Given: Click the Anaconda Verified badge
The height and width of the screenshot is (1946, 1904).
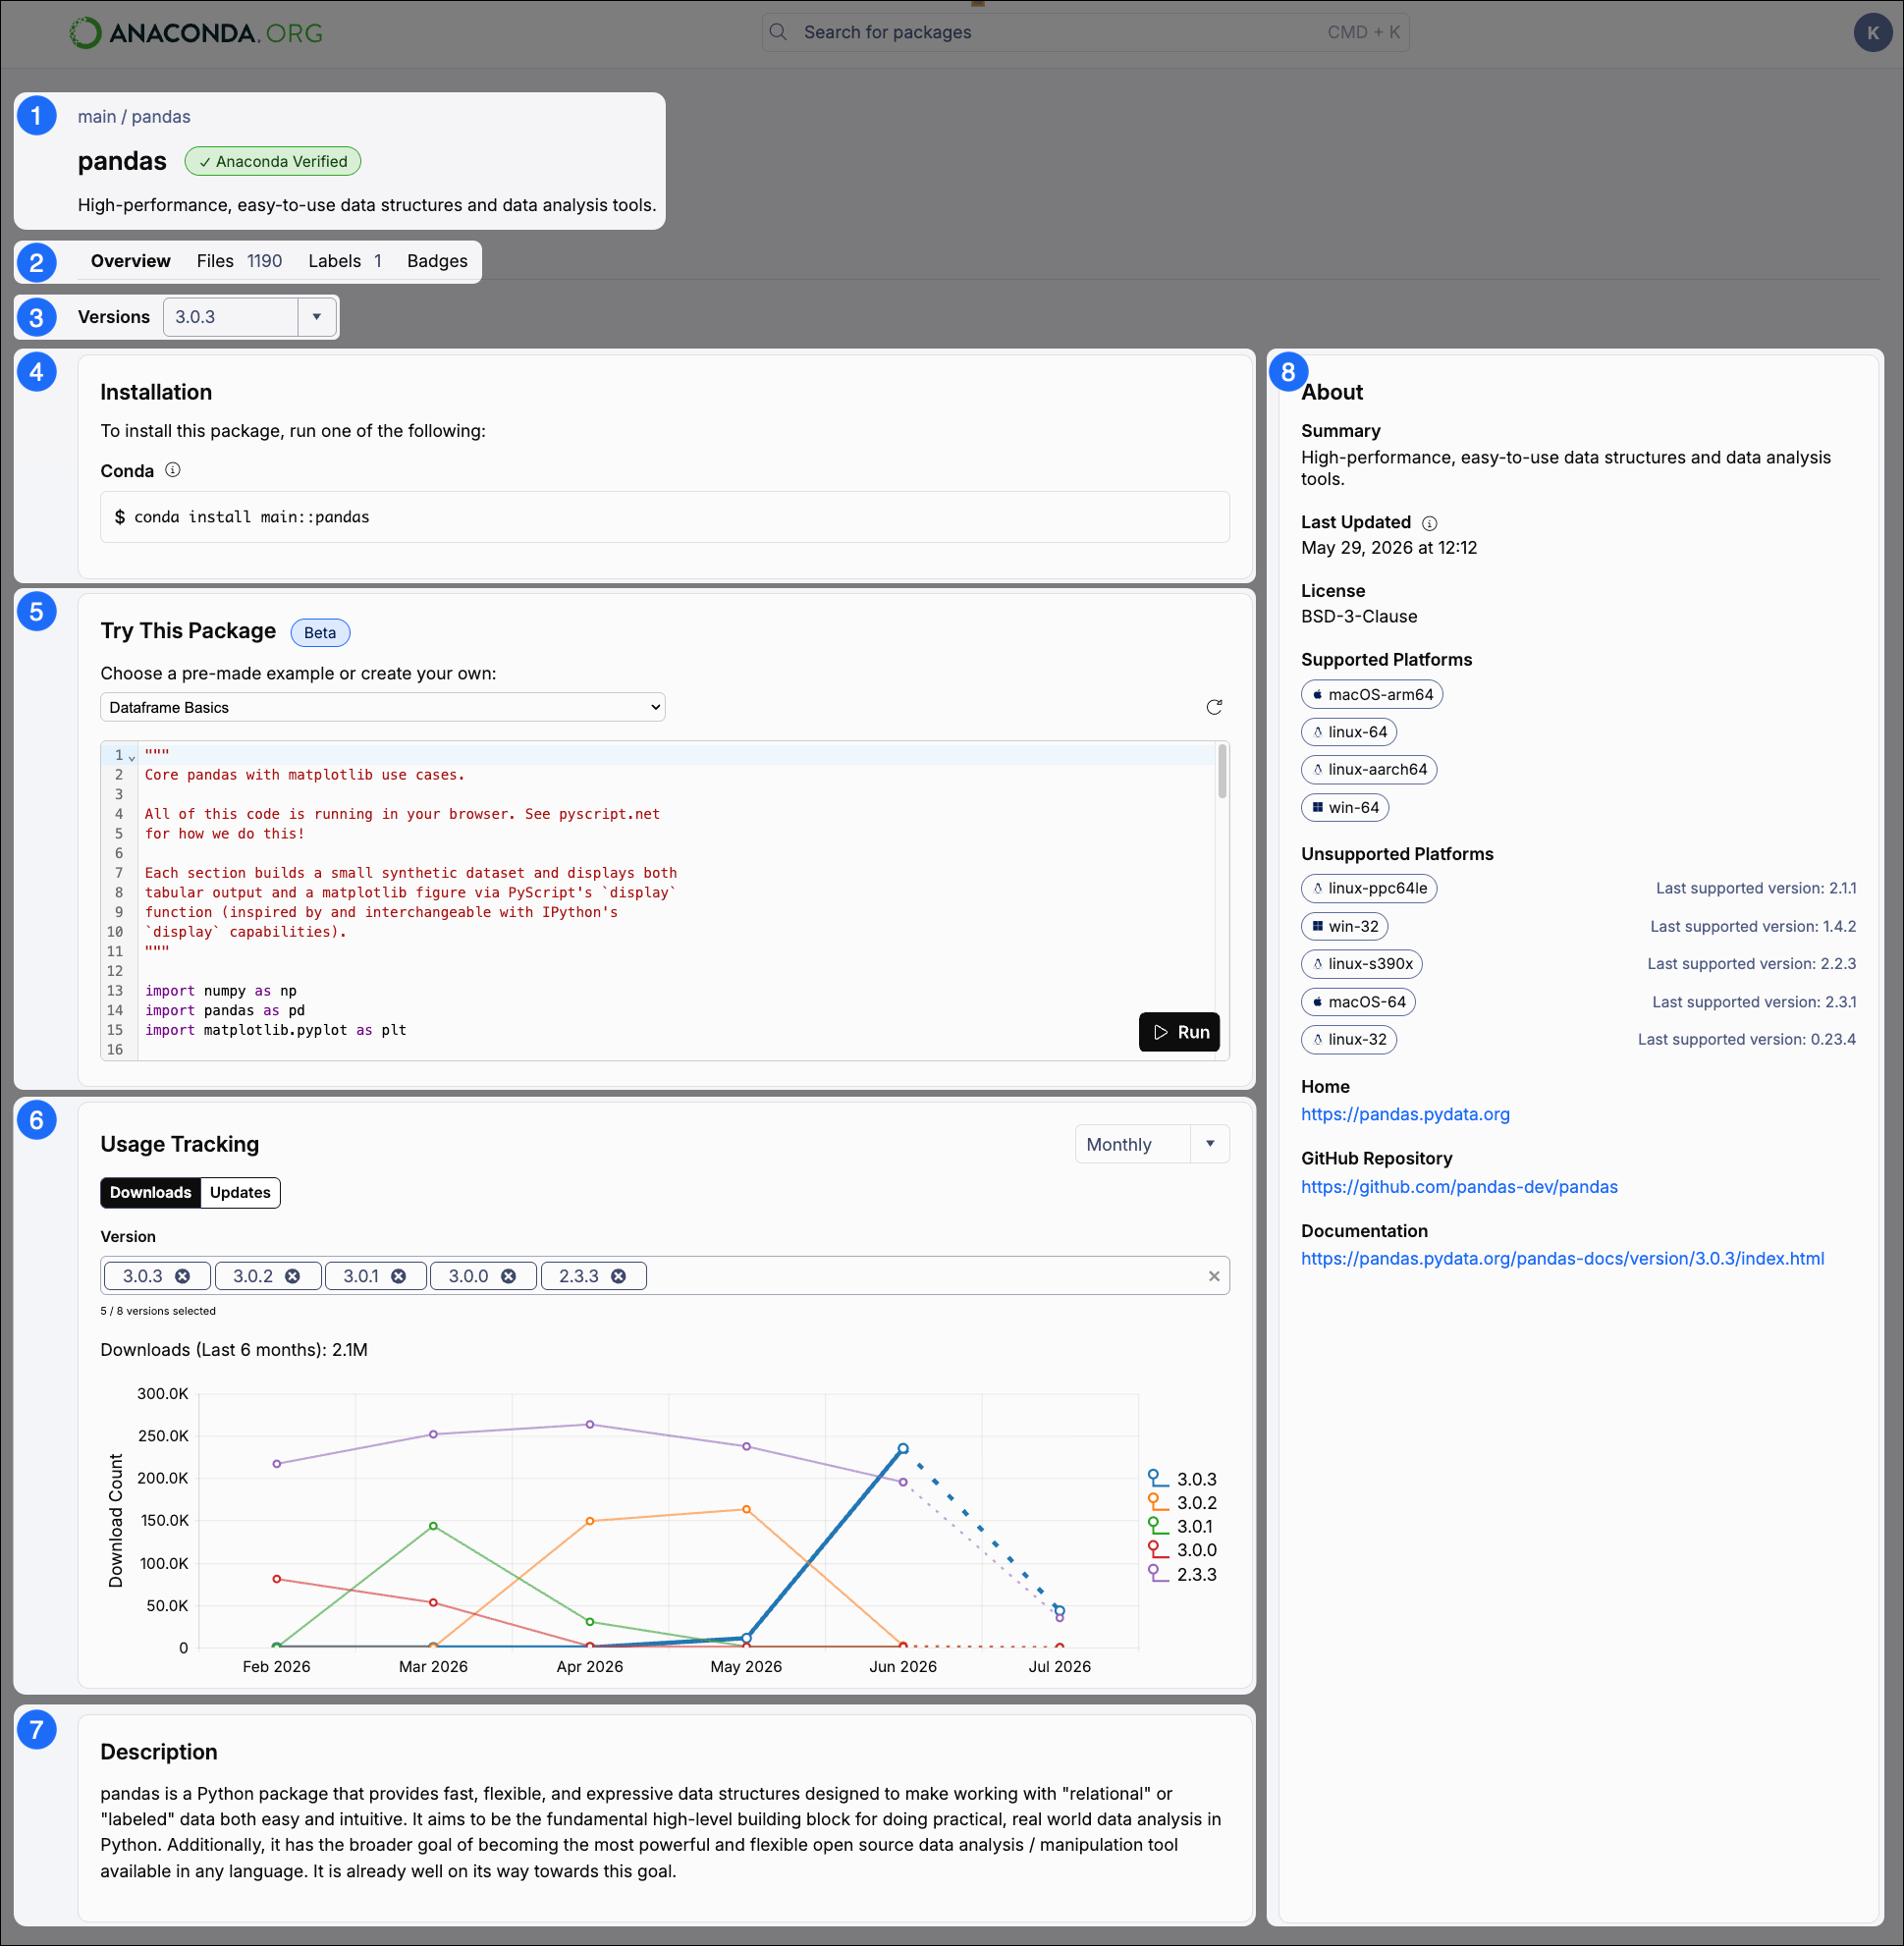Looking at the screenshot, I should click(x=273, y=161).
